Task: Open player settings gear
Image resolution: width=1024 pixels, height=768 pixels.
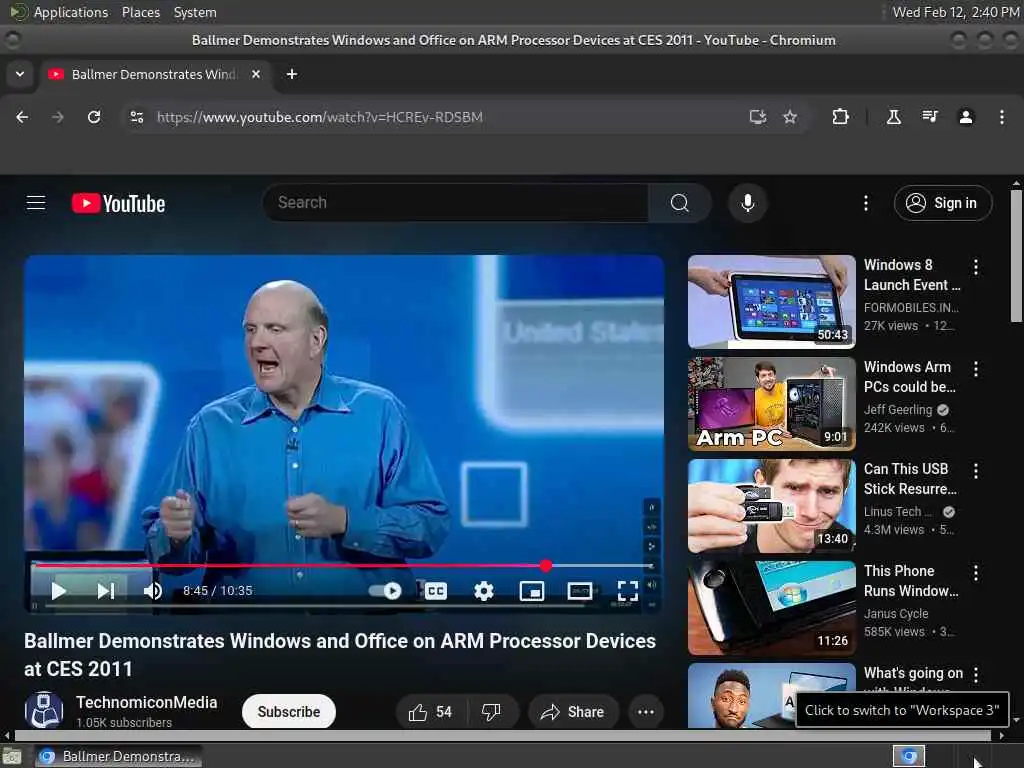Action: [484, 591]
